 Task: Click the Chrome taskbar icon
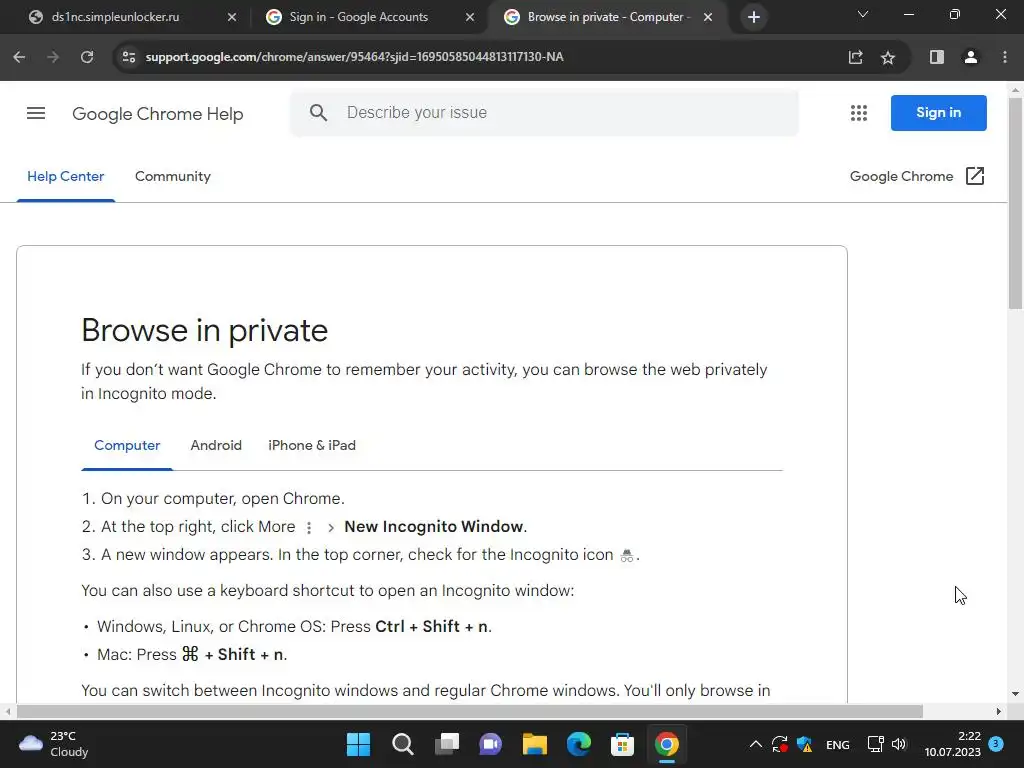[667, 744]
